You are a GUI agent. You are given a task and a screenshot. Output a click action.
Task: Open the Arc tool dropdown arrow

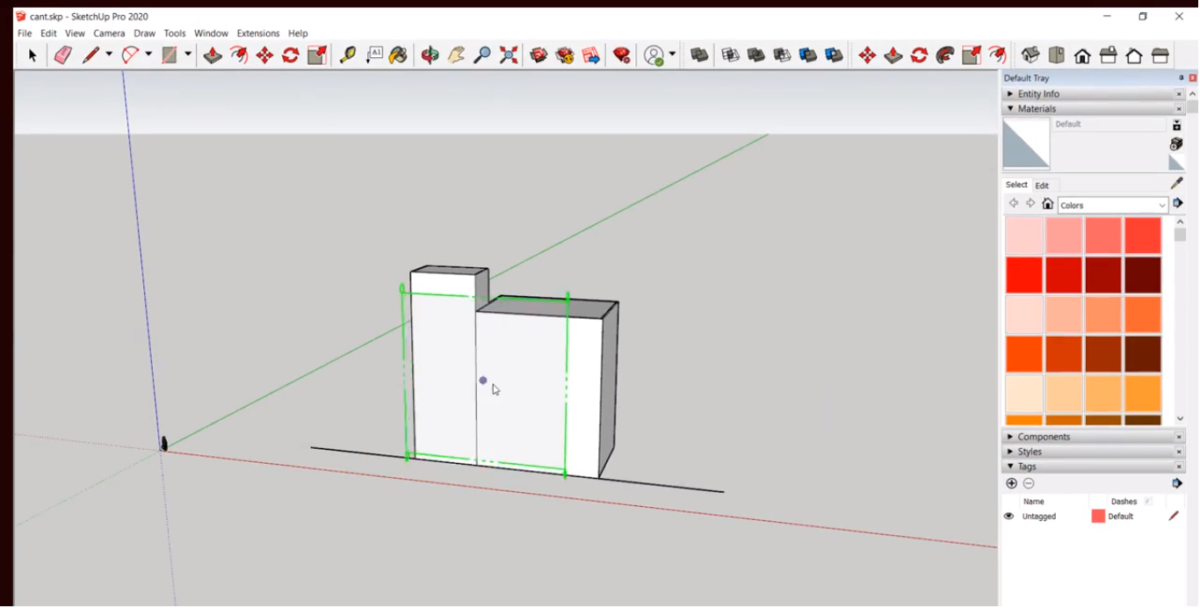click(x=148, y=56)
